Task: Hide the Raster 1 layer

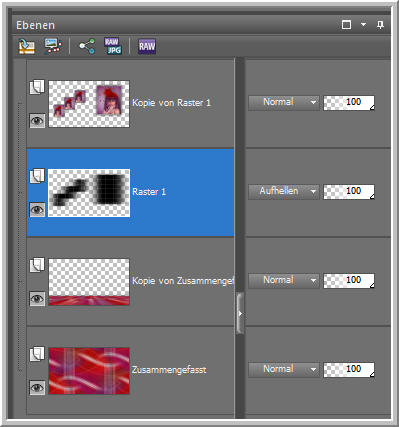Action: tap(37, 210)
